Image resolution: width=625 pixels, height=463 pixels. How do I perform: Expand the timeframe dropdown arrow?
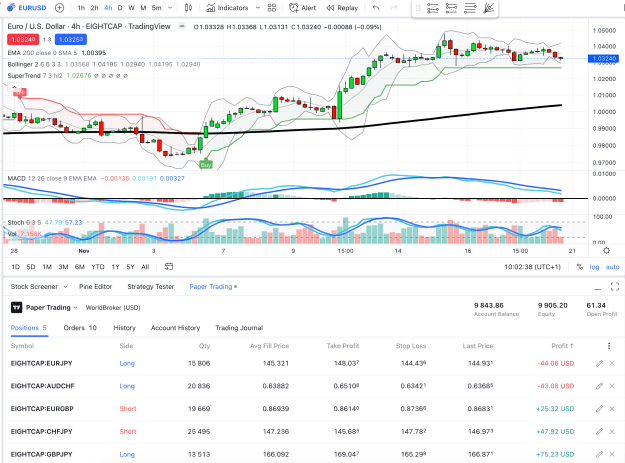pos(170,8)
